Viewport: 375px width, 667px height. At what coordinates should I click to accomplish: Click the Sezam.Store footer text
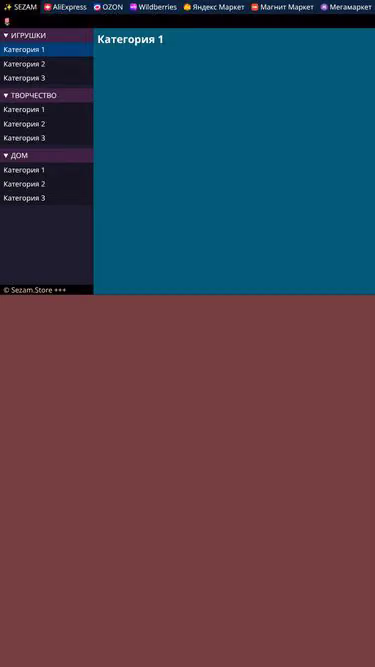click(x=35, y=290)
